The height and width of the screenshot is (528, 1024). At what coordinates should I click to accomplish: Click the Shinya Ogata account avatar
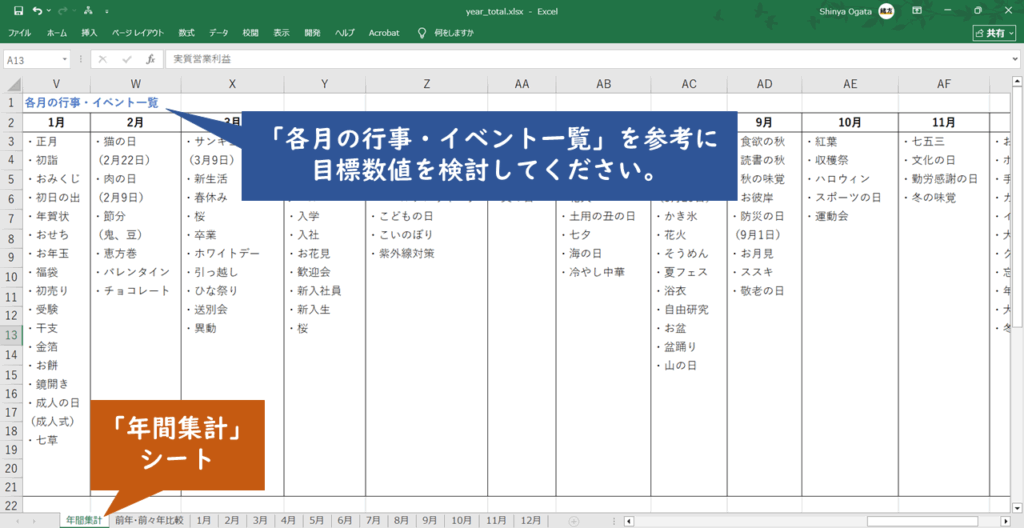(x=886, y=11)
